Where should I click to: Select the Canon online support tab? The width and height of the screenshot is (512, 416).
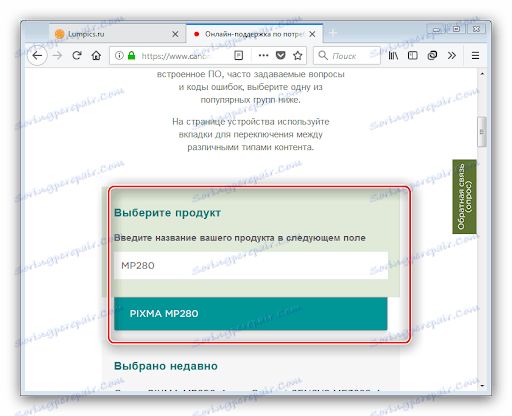tap(254, 34)
